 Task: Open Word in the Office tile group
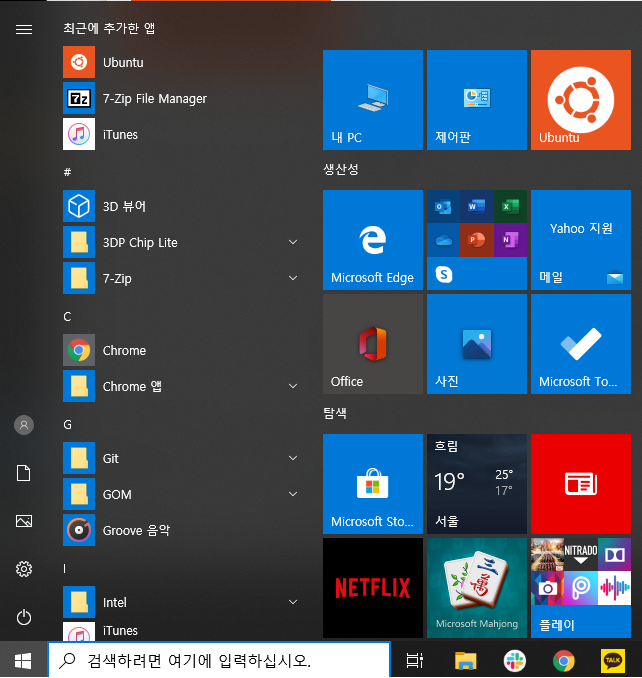[476, 207]
